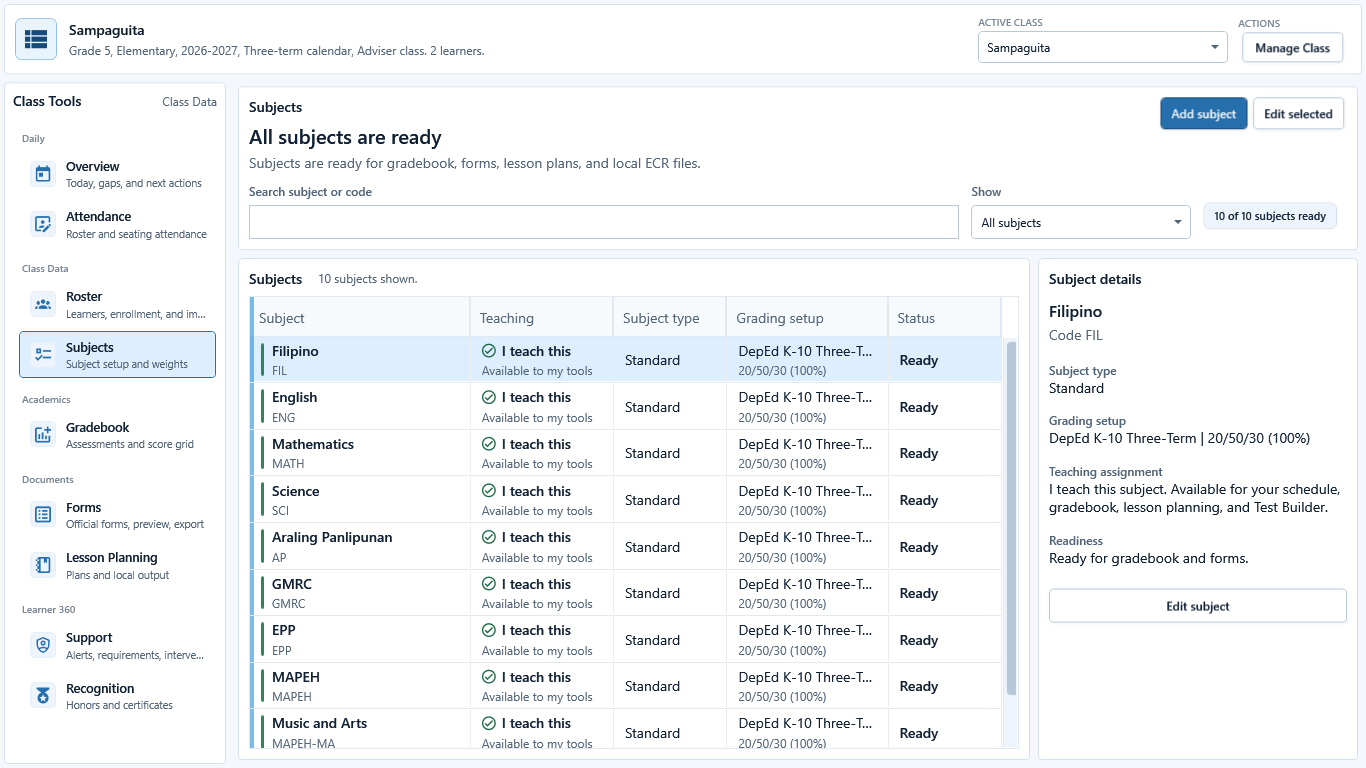Open Support under Learner 360
The height and width of the screenshot is (768, 1366).
(117, 645)
